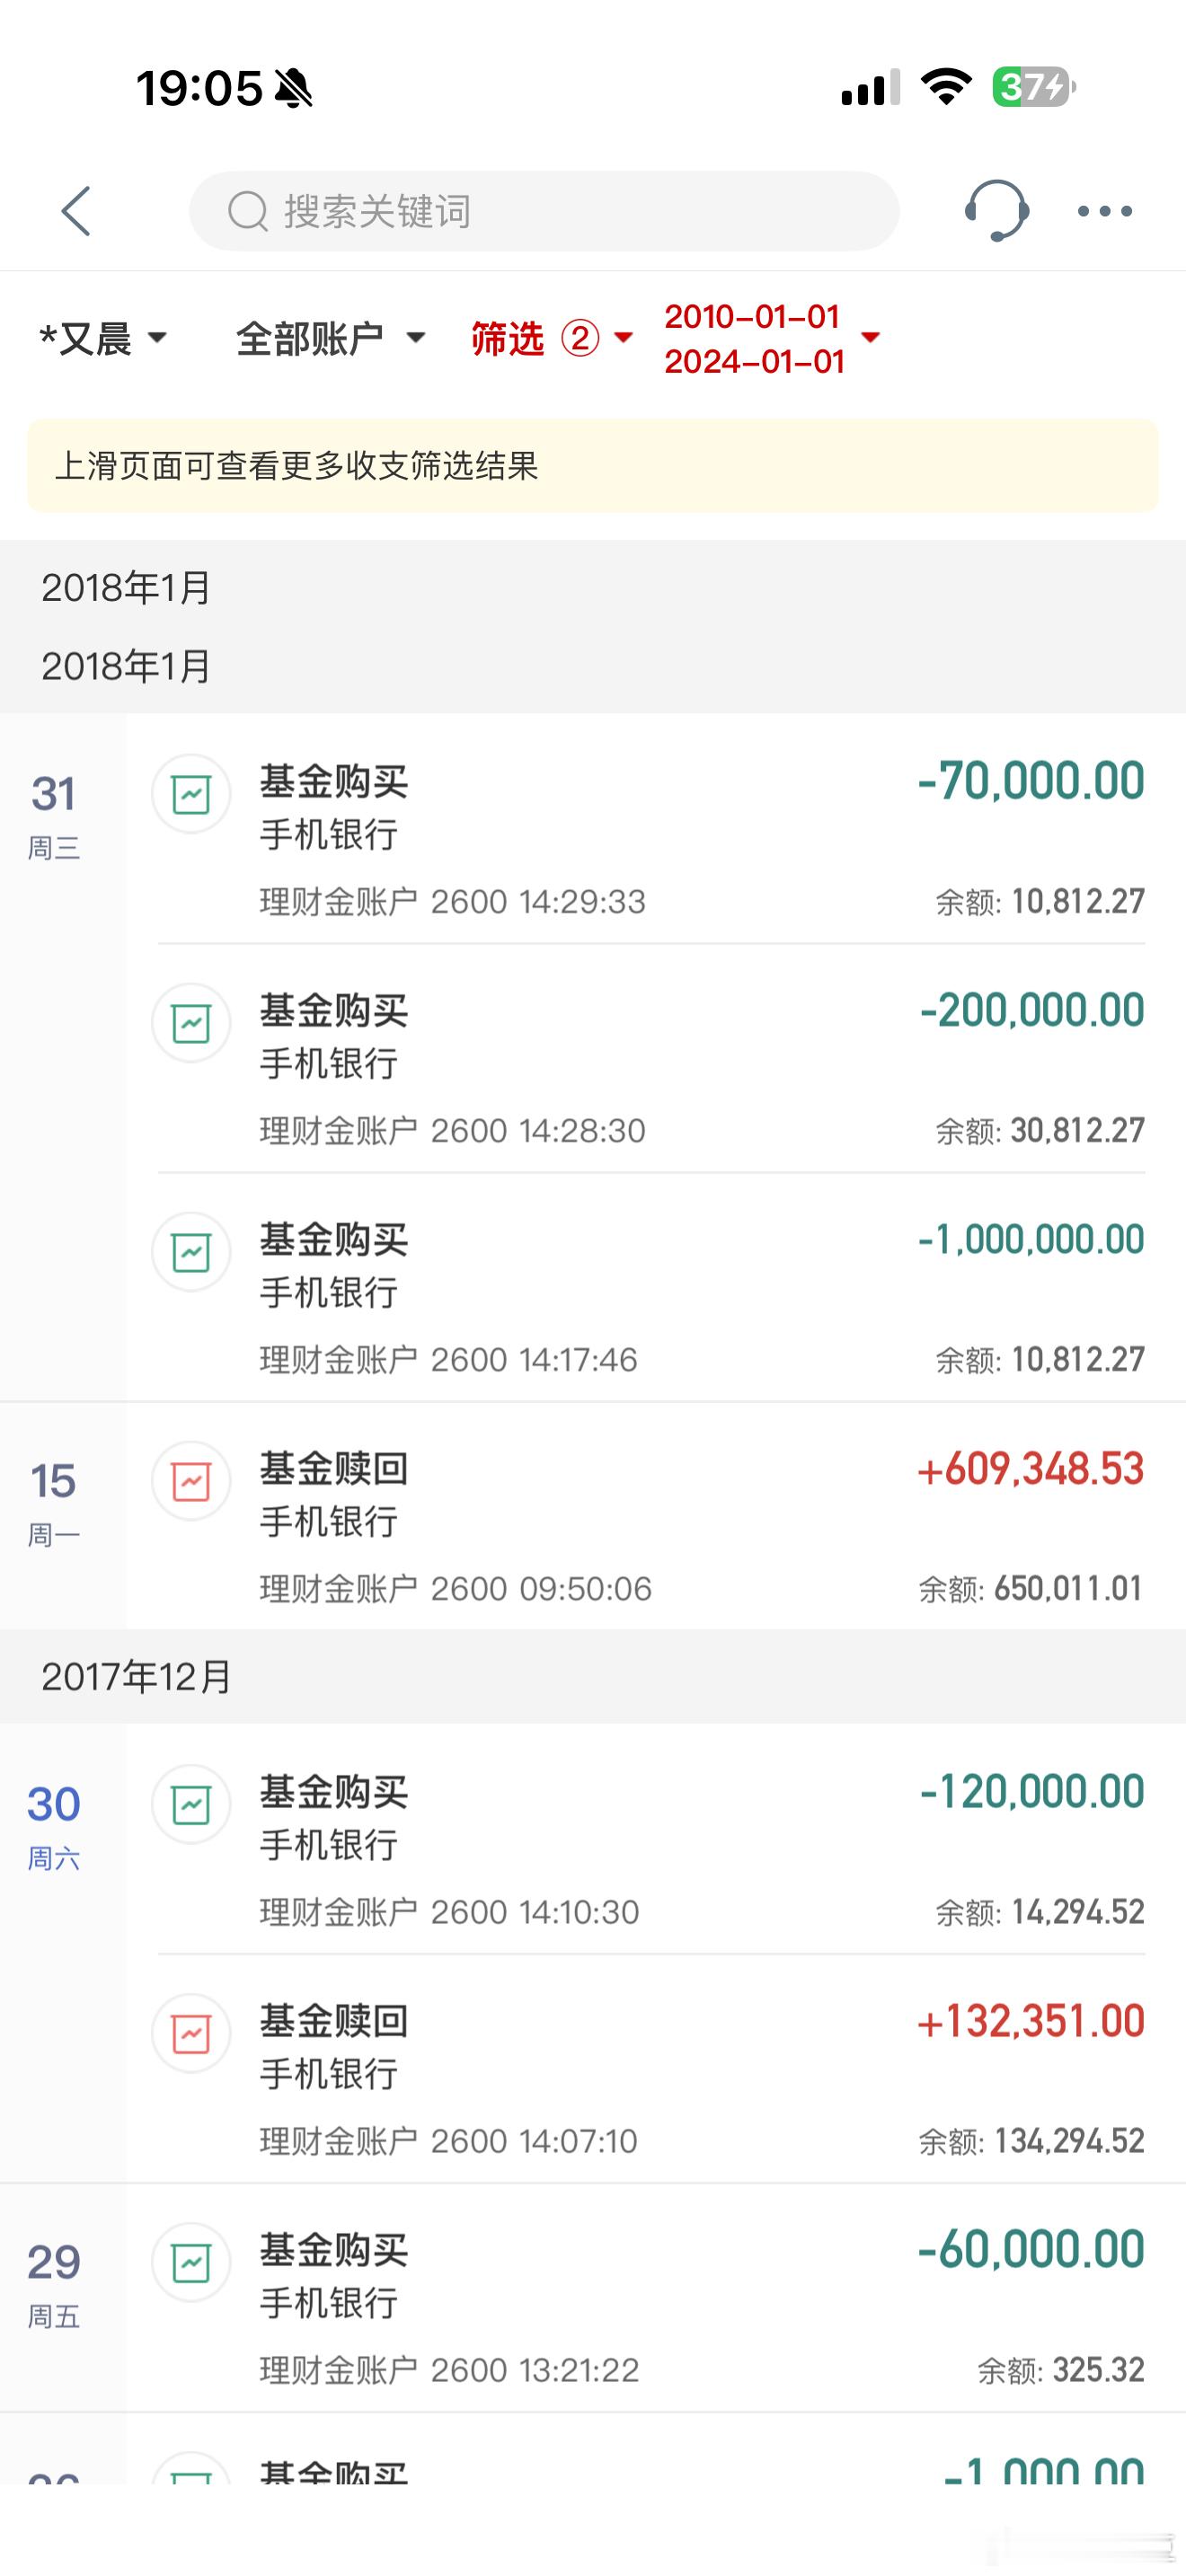Screen dimensions: 1186x2576
Task: Open the -60,000.00 基金购买 transaction on the 29th
Action: click(650, 2299)
